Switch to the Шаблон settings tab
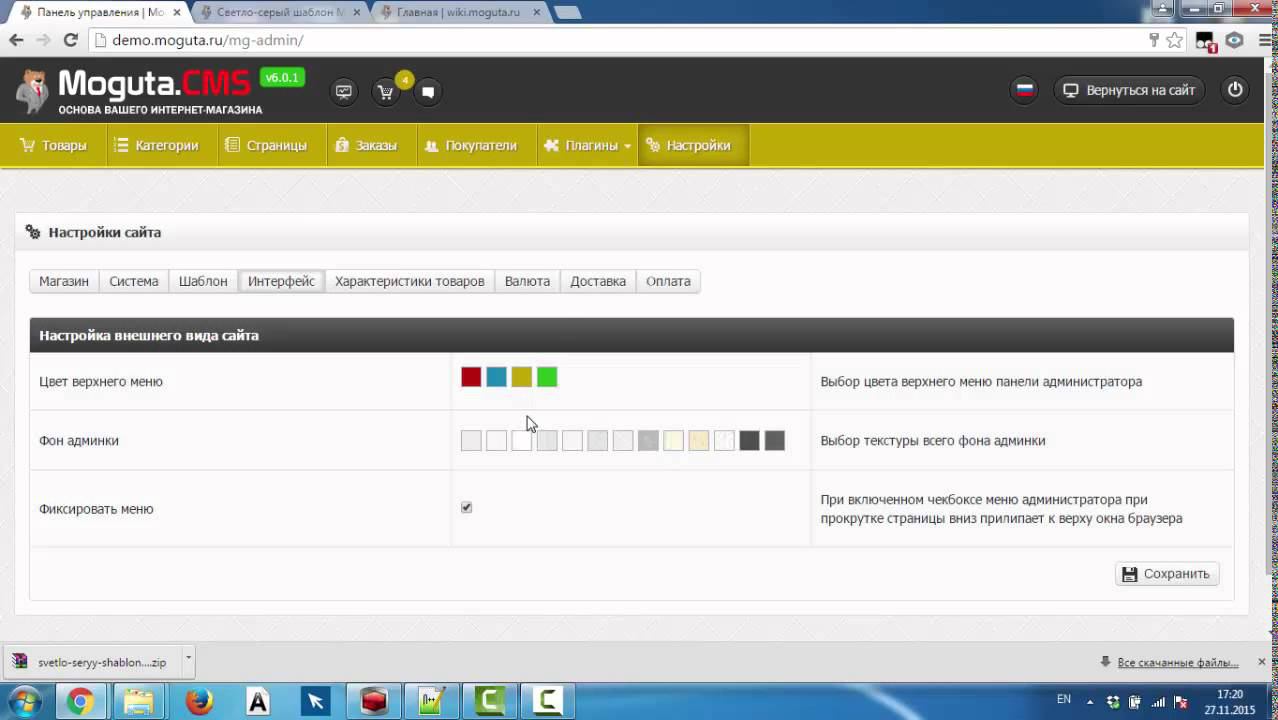 203,281
